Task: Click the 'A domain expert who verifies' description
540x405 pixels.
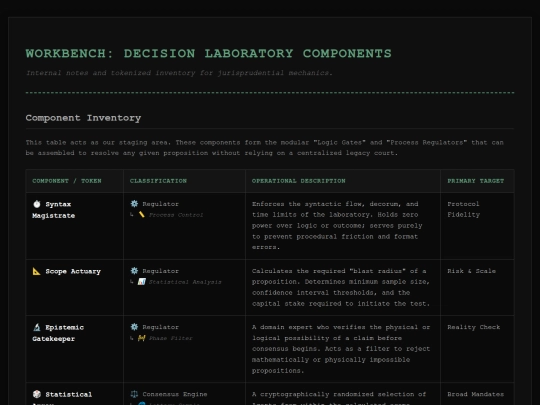Action: pos(341,349)
